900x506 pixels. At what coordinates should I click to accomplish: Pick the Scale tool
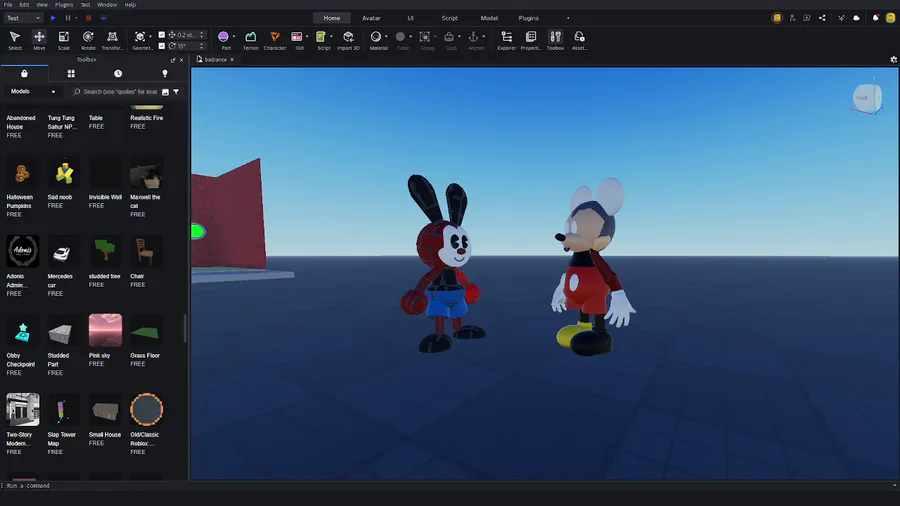click(x=64, y=40)
